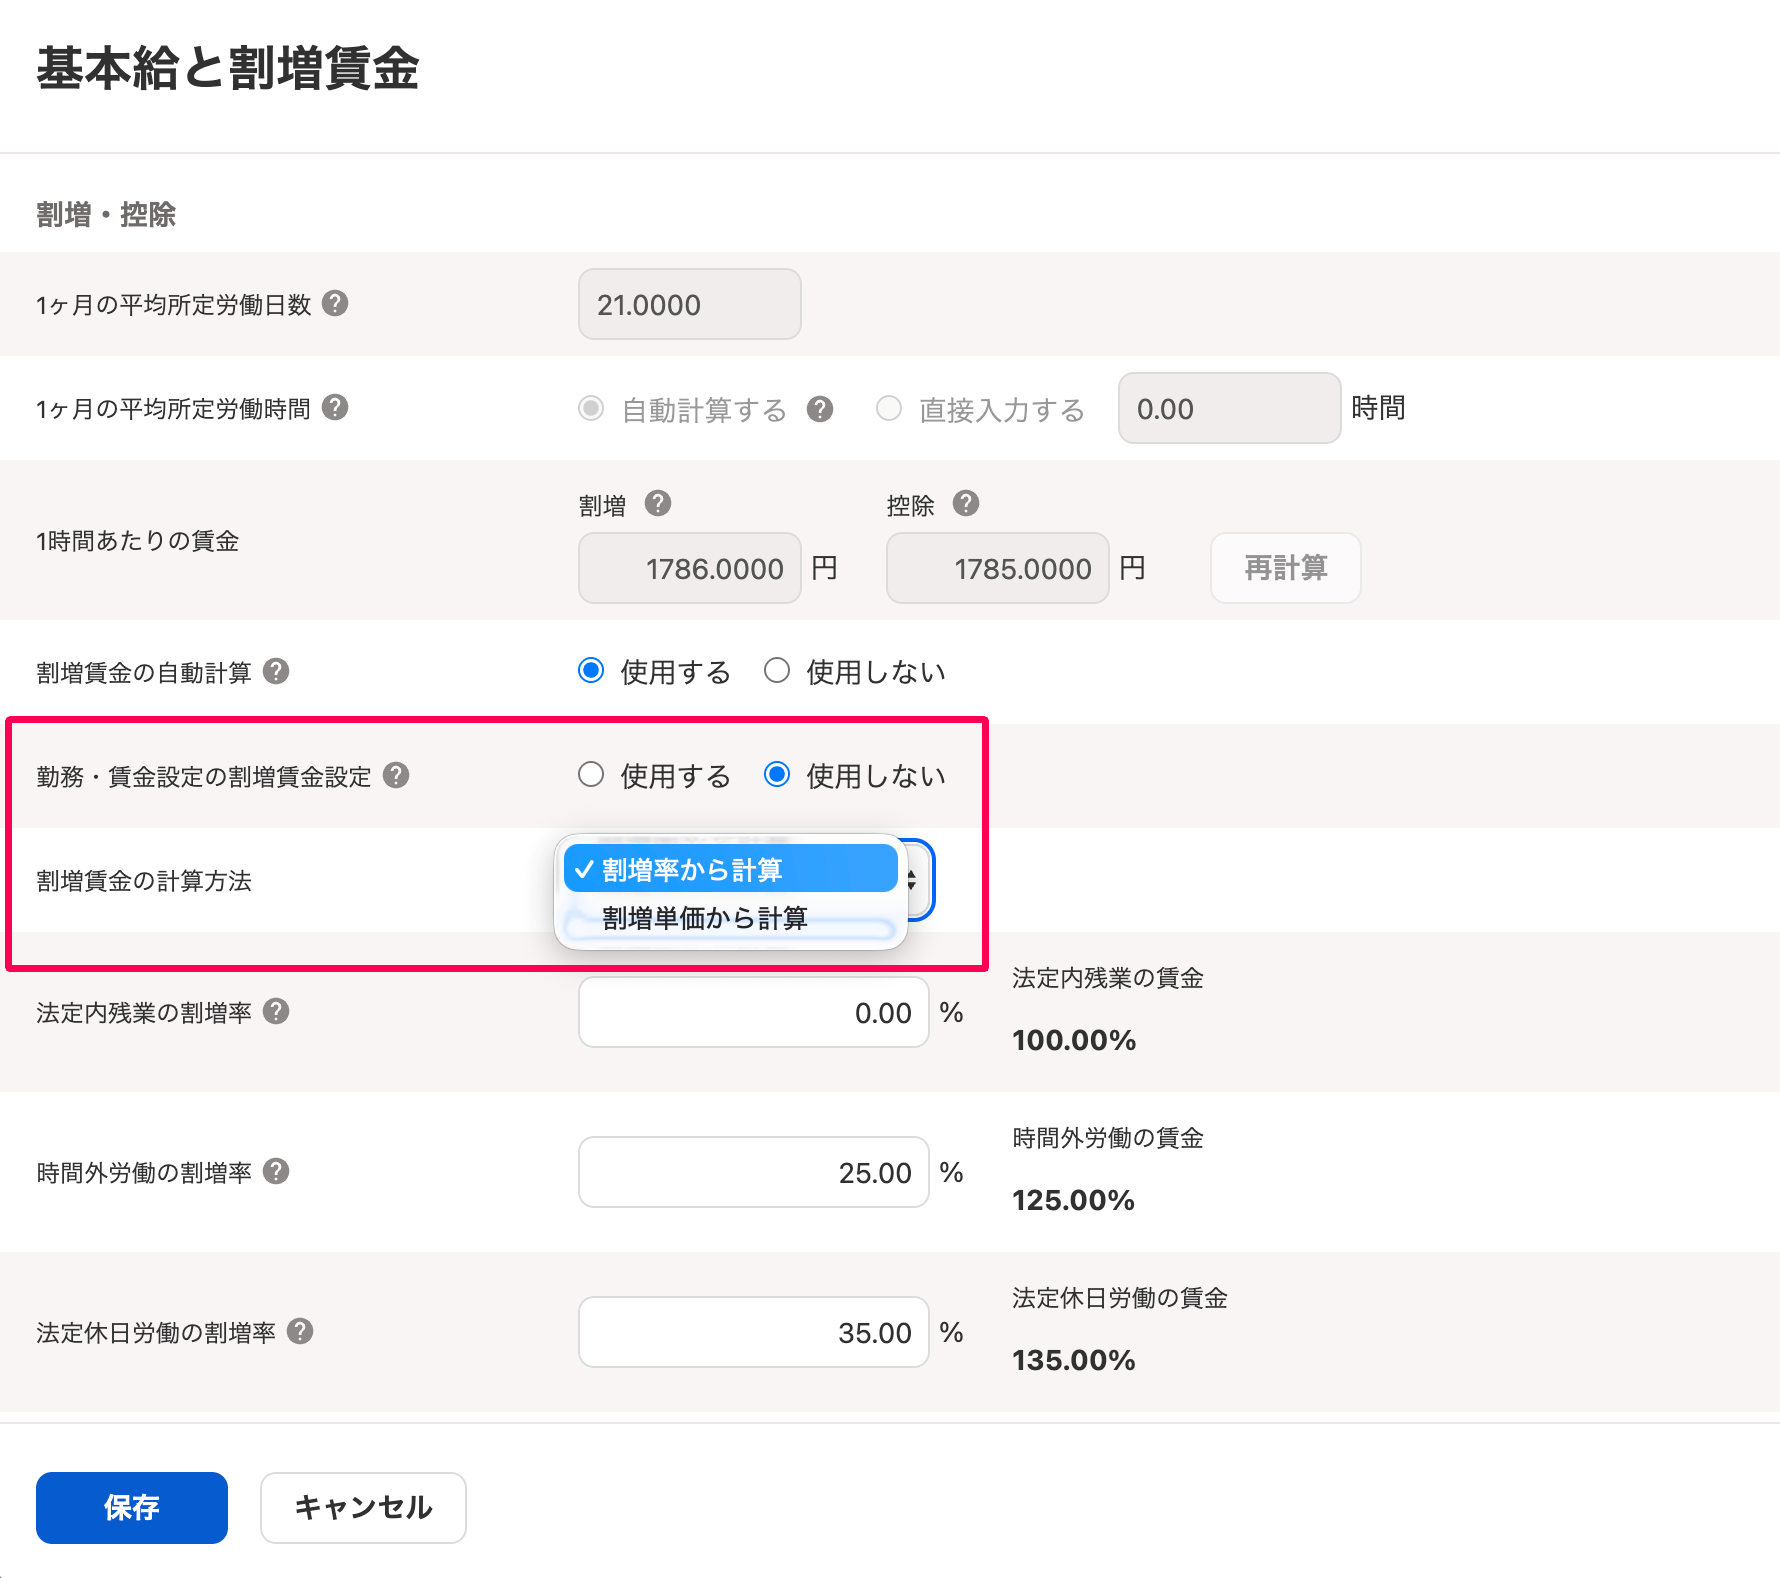Screen dimensions: 1780x1578
Task: Show help for 時間外労働の割増率
Action: [276, 1171]
